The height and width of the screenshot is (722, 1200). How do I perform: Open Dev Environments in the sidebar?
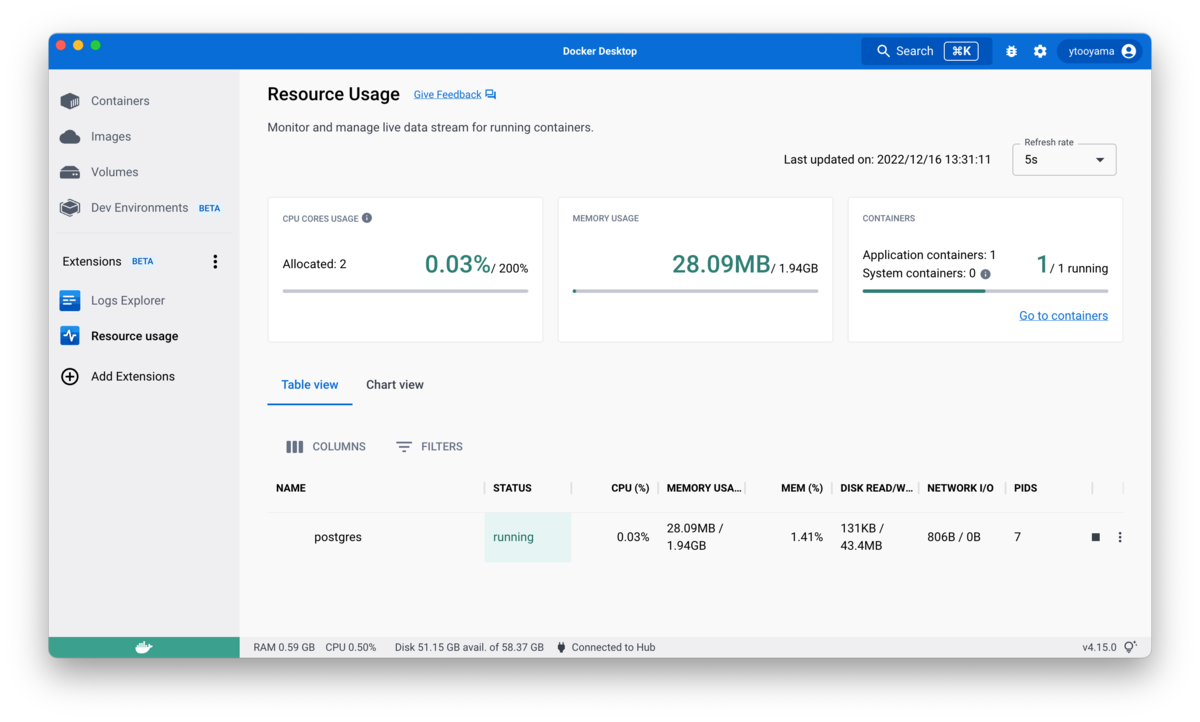(x=139, y=208)
